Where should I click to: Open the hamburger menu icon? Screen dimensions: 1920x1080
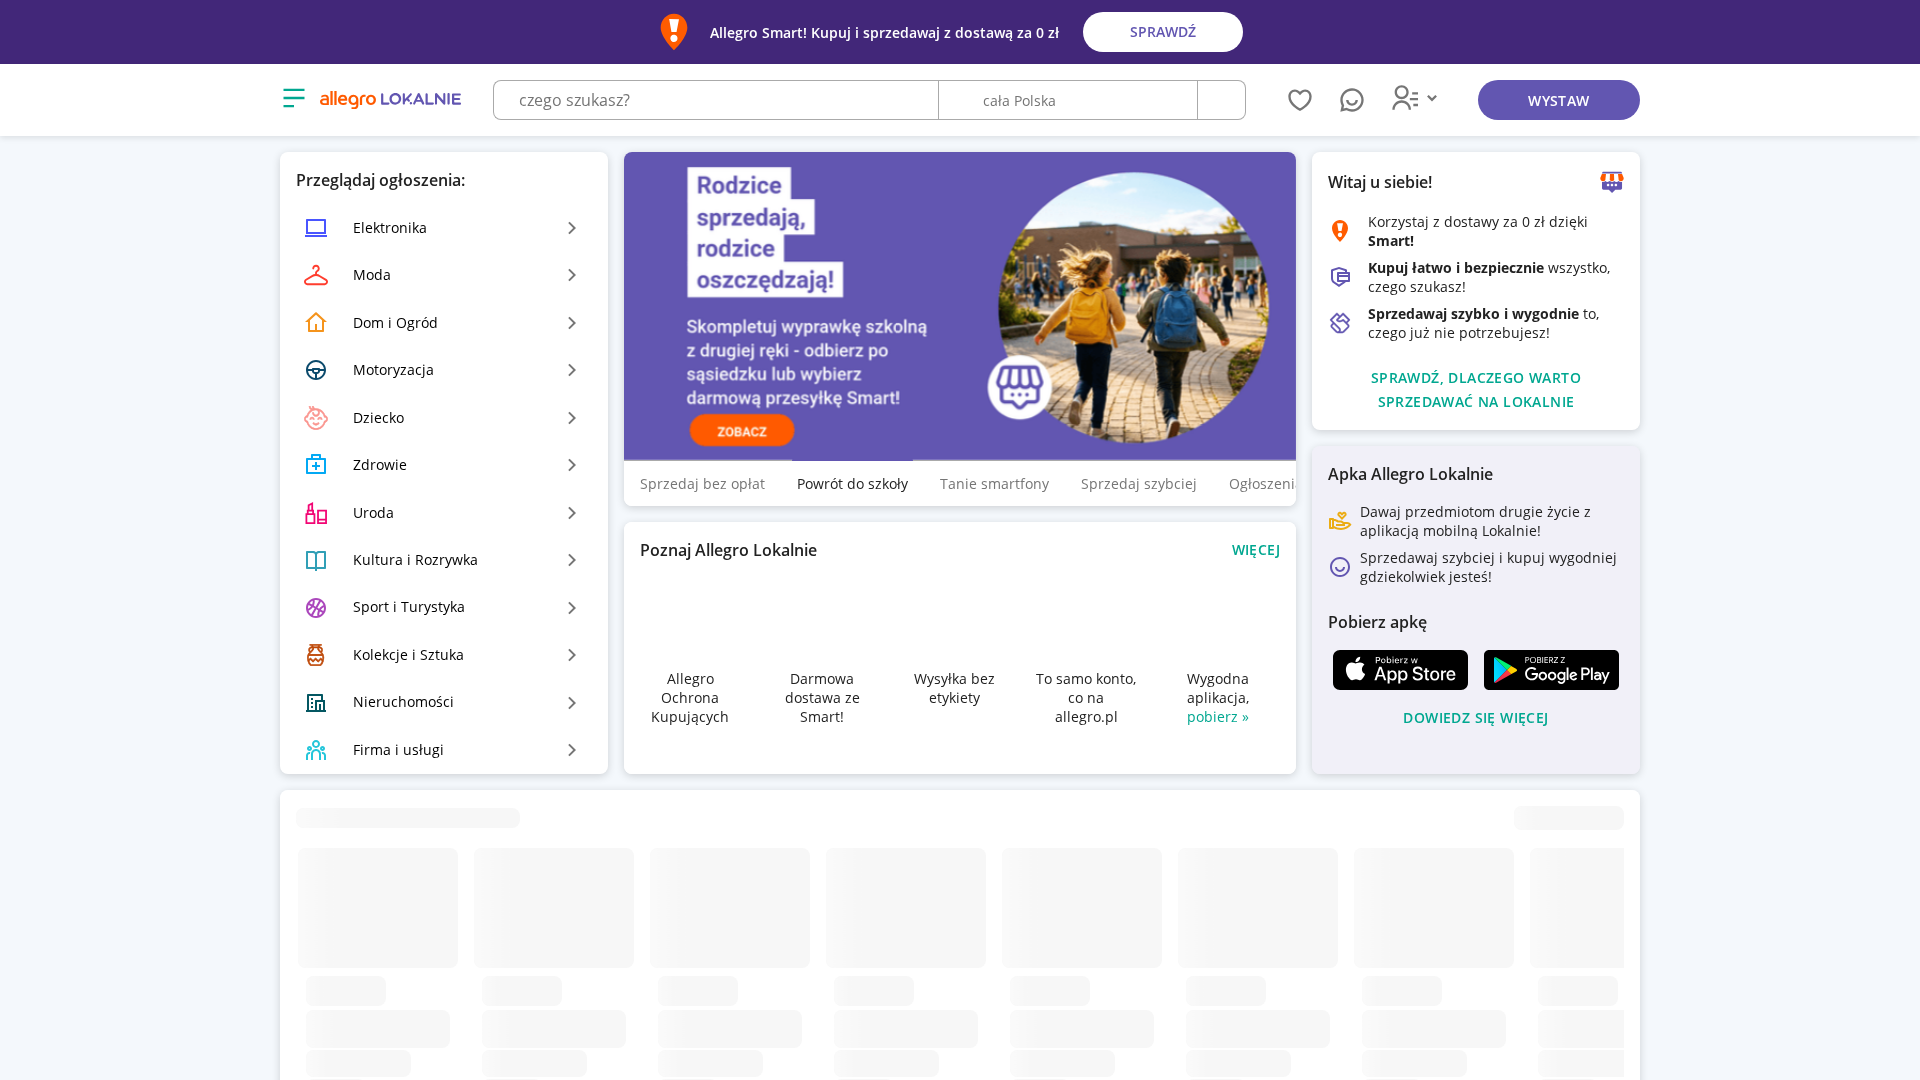click(294, 98)
